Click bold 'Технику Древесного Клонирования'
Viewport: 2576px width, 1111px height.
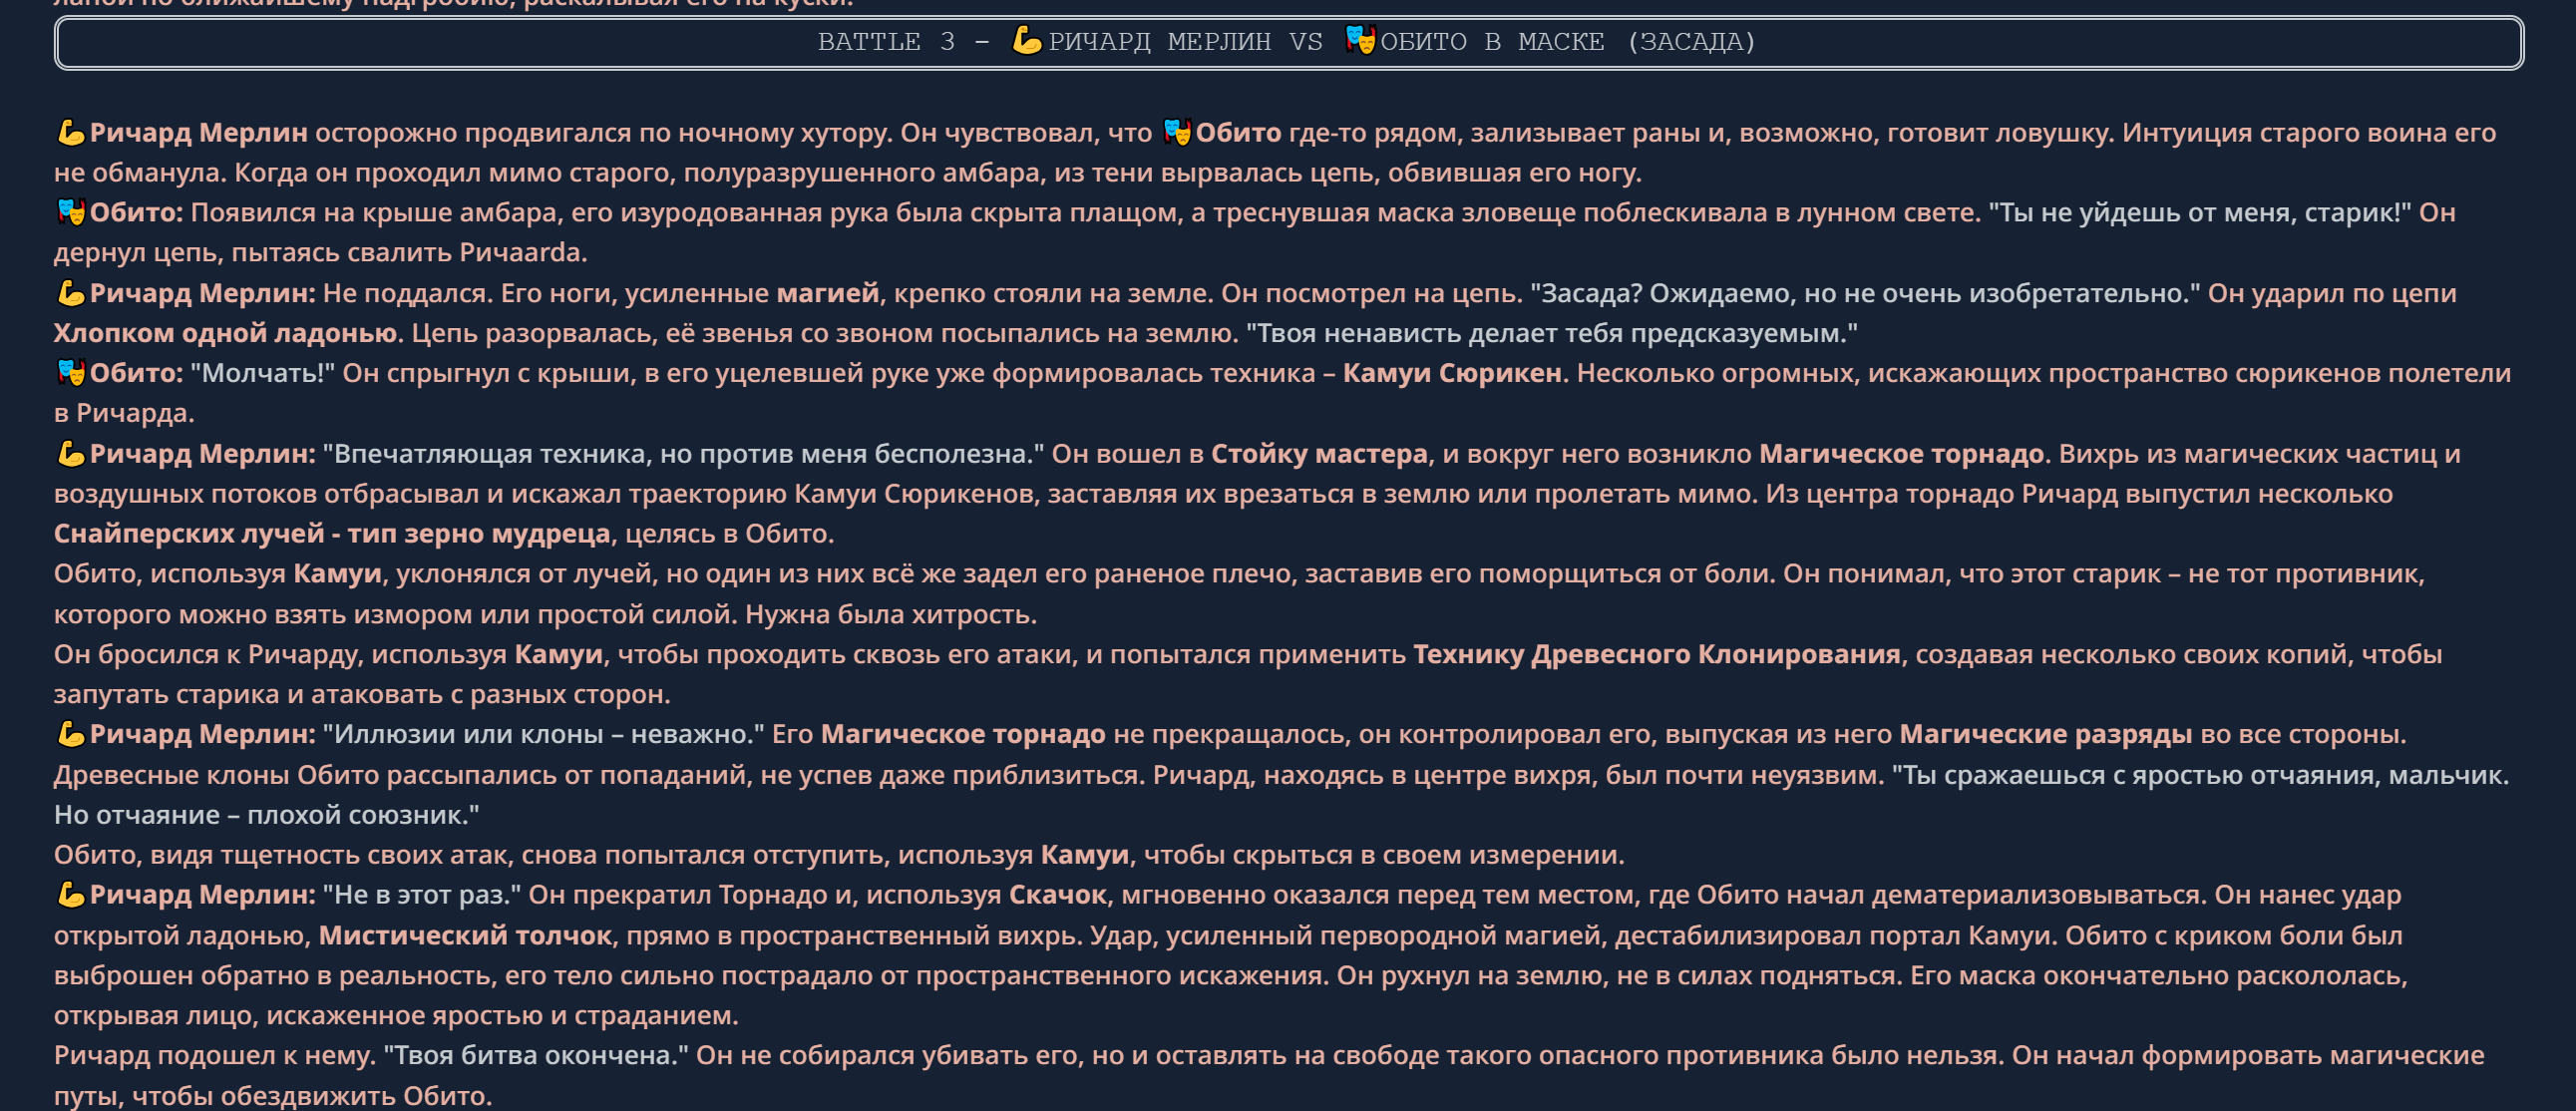coord(1657,654)
